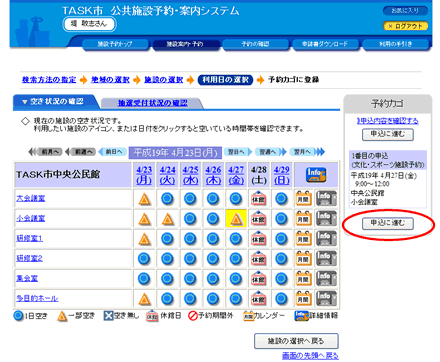Image resolution: width=440 pixels, height=362 pixels.
Task: Open 多目的ホール facility link
Action: point(37,298)
